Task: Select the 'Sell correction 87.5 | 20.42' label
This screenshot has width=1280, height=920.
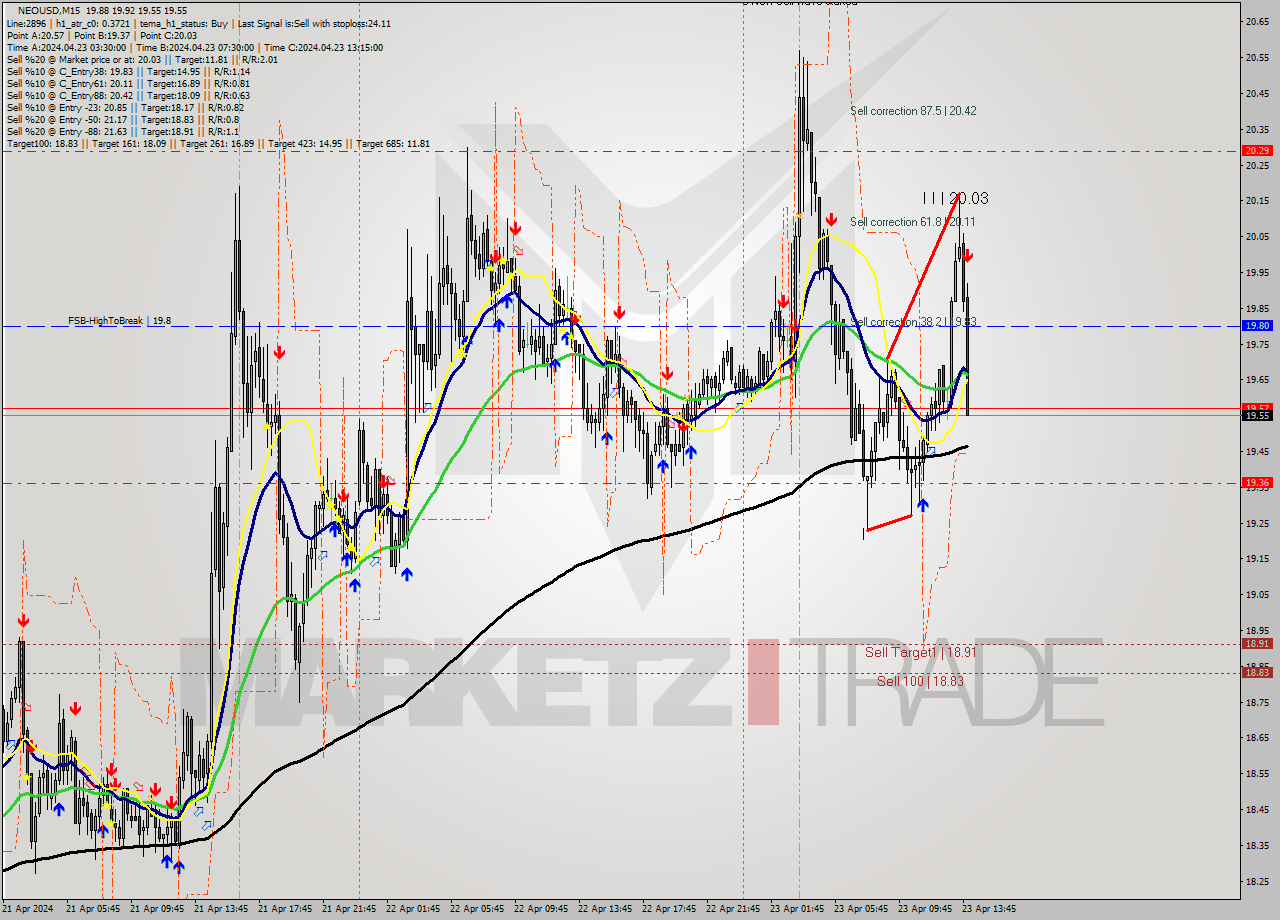Action: click(x=913, y=111)
